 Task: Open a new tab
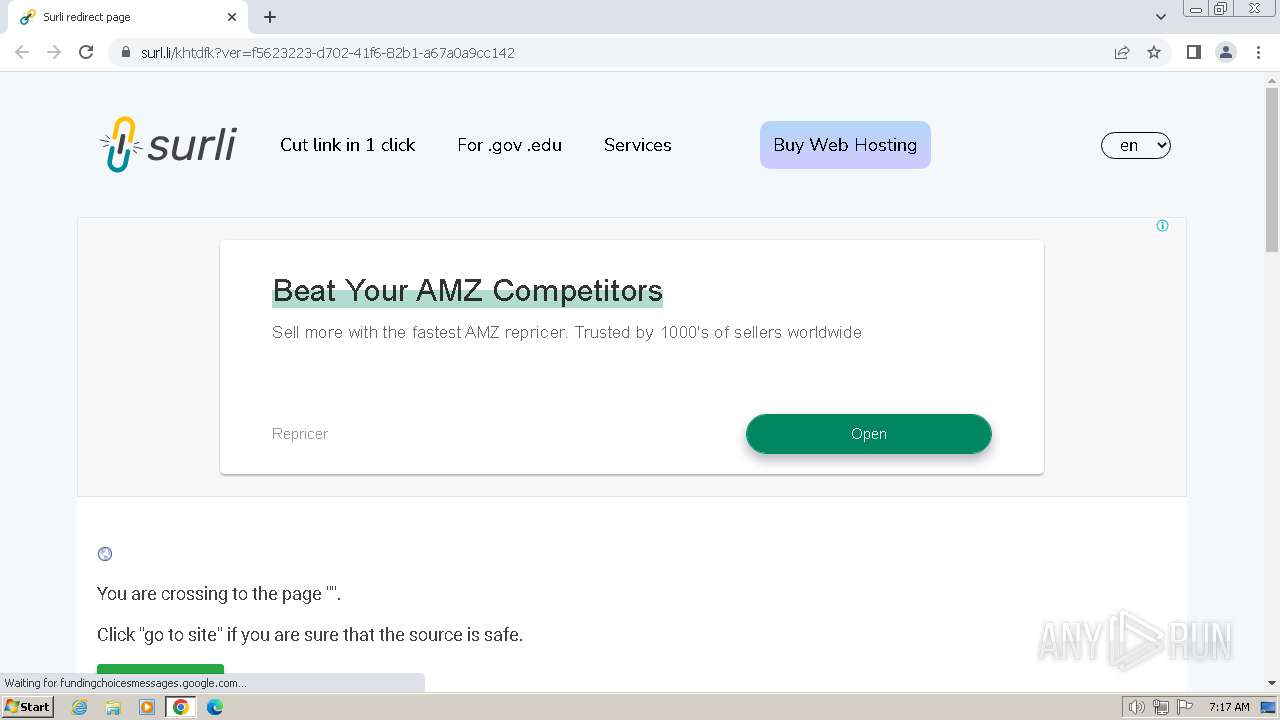[270, 17]
